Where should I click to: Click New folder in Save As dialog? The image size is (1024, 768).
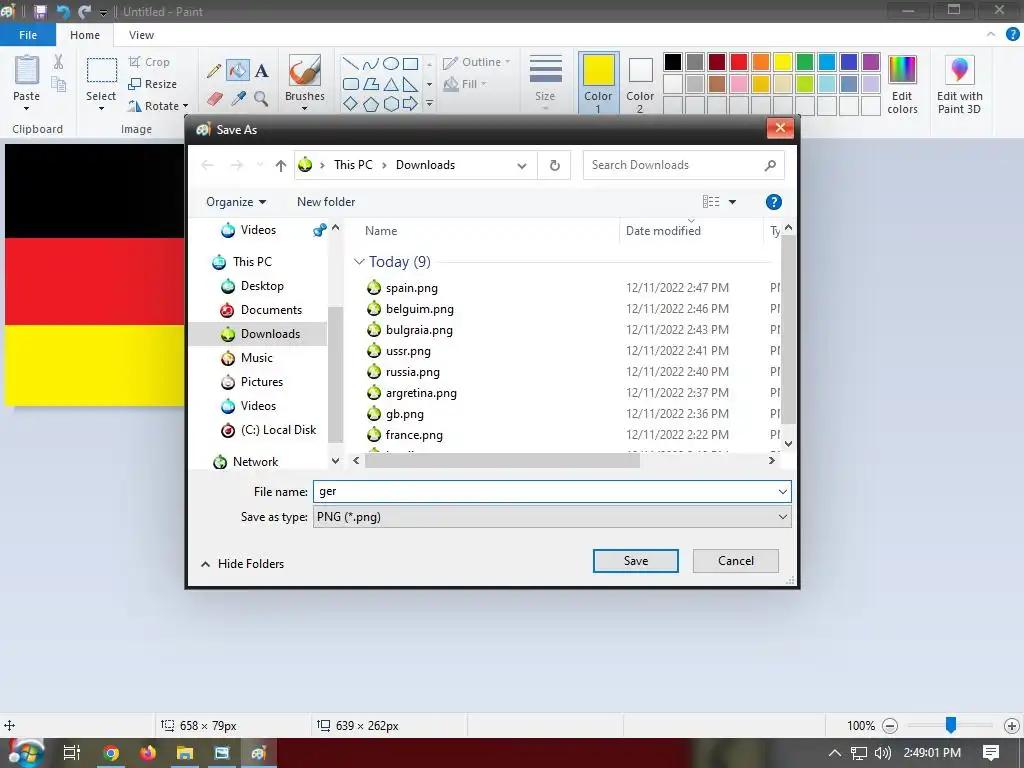tap(326, 202)
